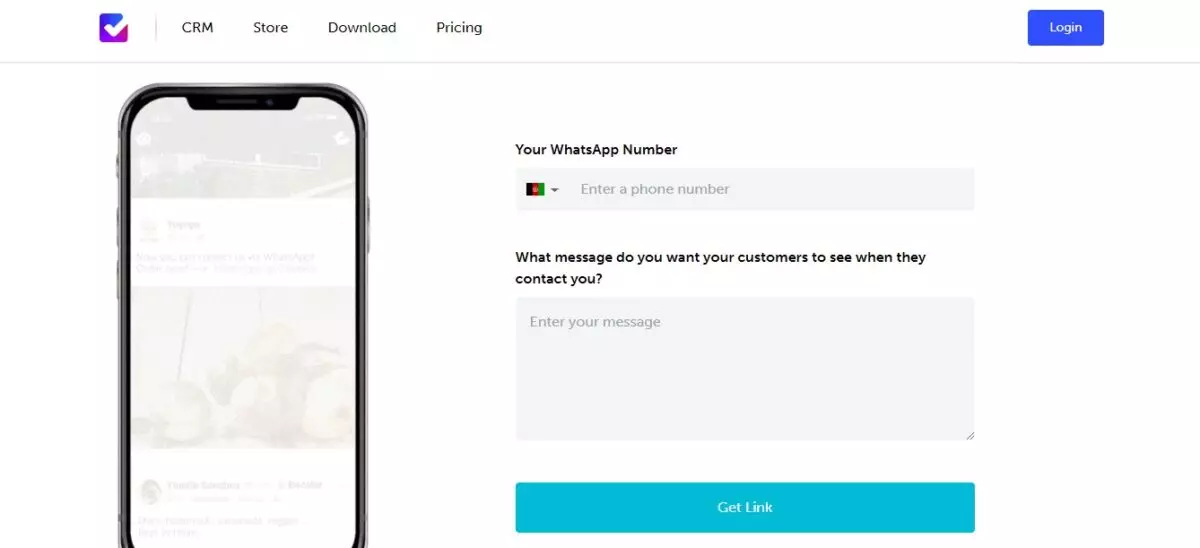Click the phone's top banner photo
This screenshot has height=548, width=1200.
coord(243,160)
